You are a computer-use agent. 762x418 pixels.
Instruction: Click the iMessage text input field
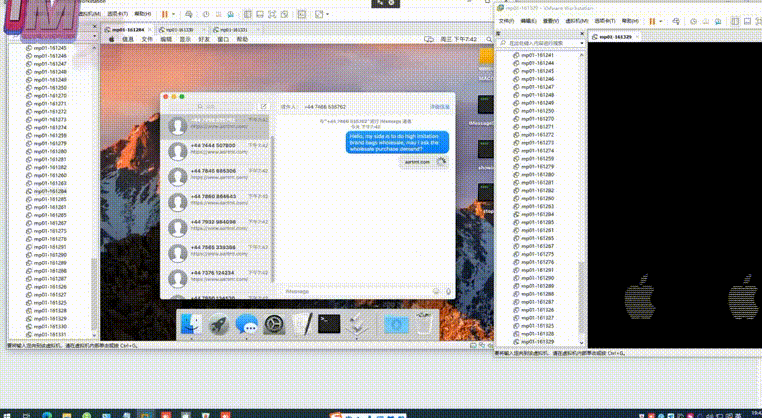pyautogui.click(x=357, y=291)
